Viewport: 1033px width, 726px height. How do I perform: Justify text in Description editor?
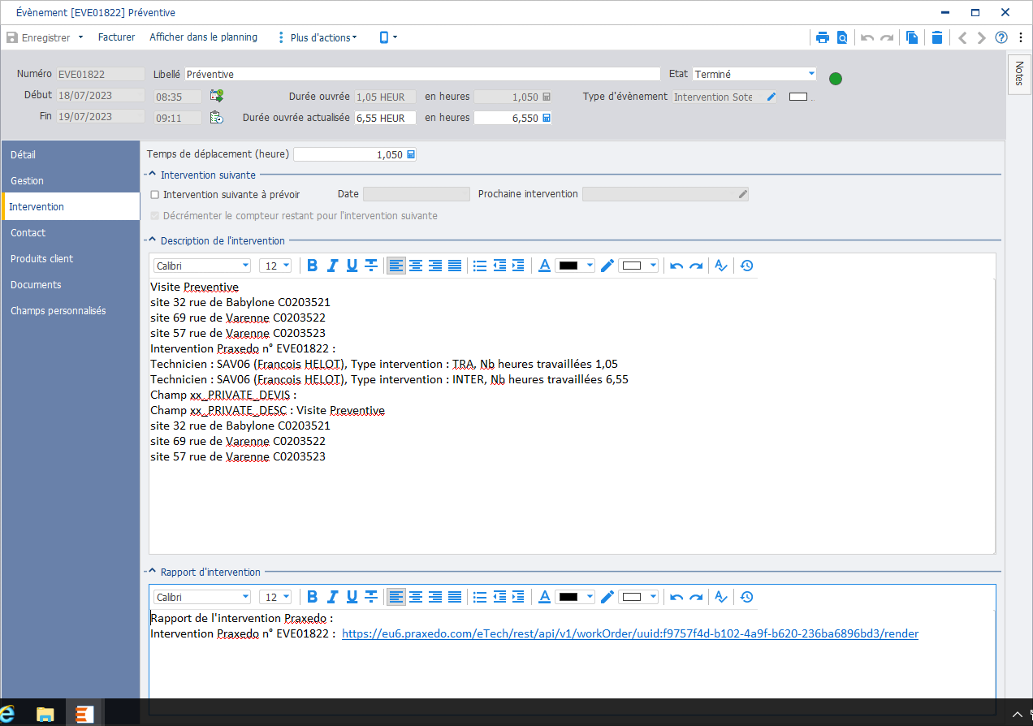[x=455, y=265]
